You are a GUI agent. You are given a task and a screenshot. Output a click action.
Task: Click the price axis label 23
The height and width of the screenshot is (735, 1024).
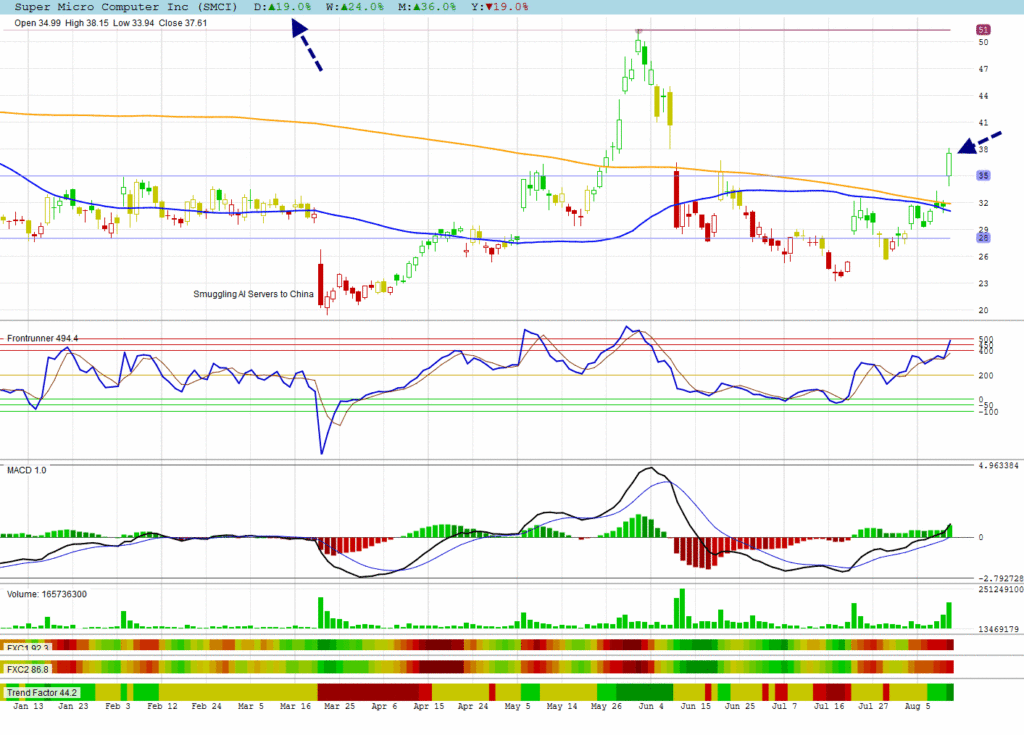pos(983,284)
